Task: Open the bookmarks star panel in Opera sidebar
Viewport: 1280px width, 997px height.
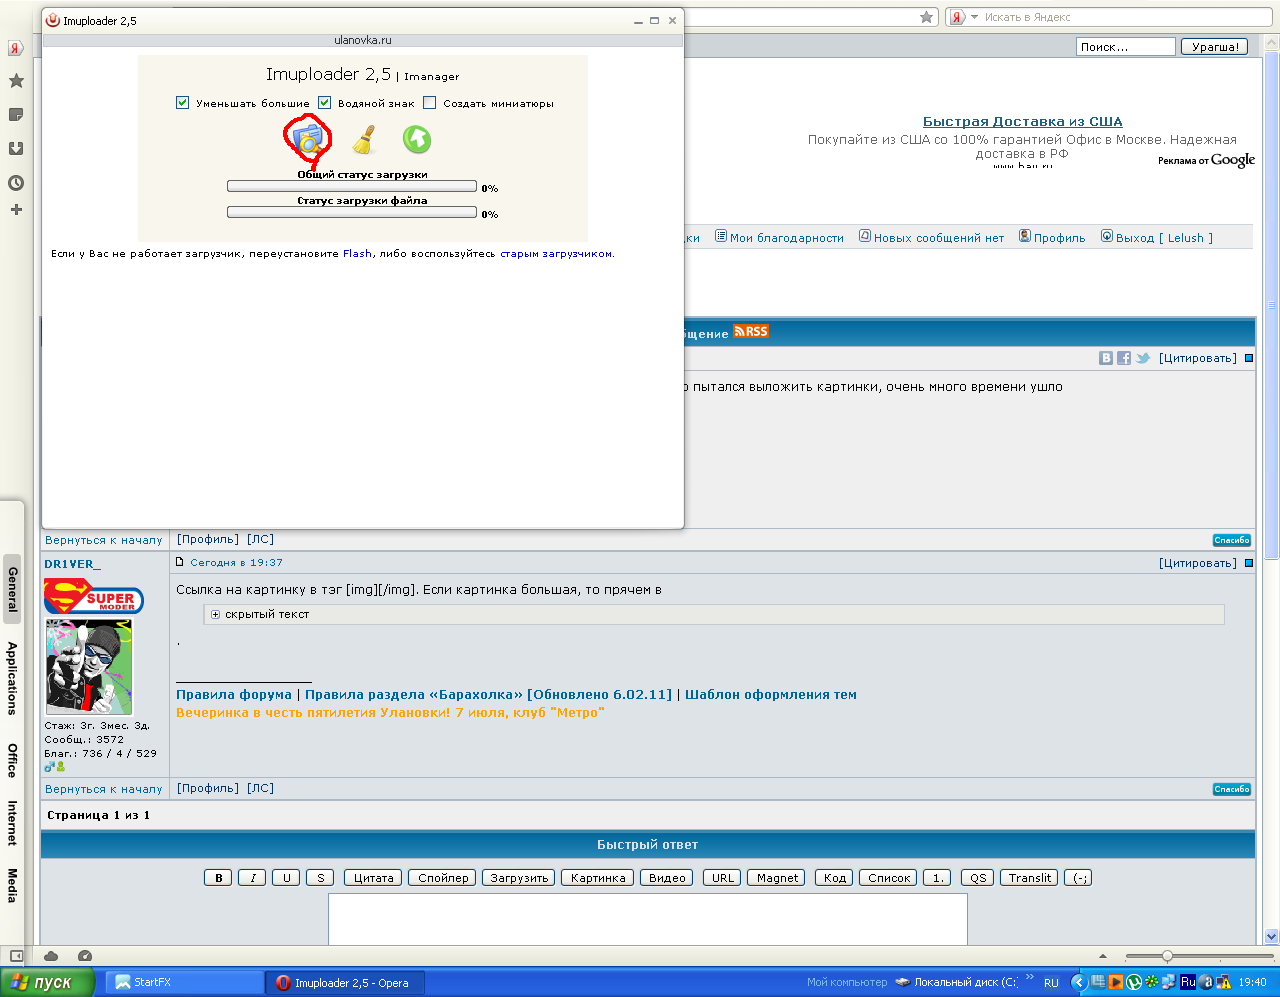Action: (x=16, y=81)
